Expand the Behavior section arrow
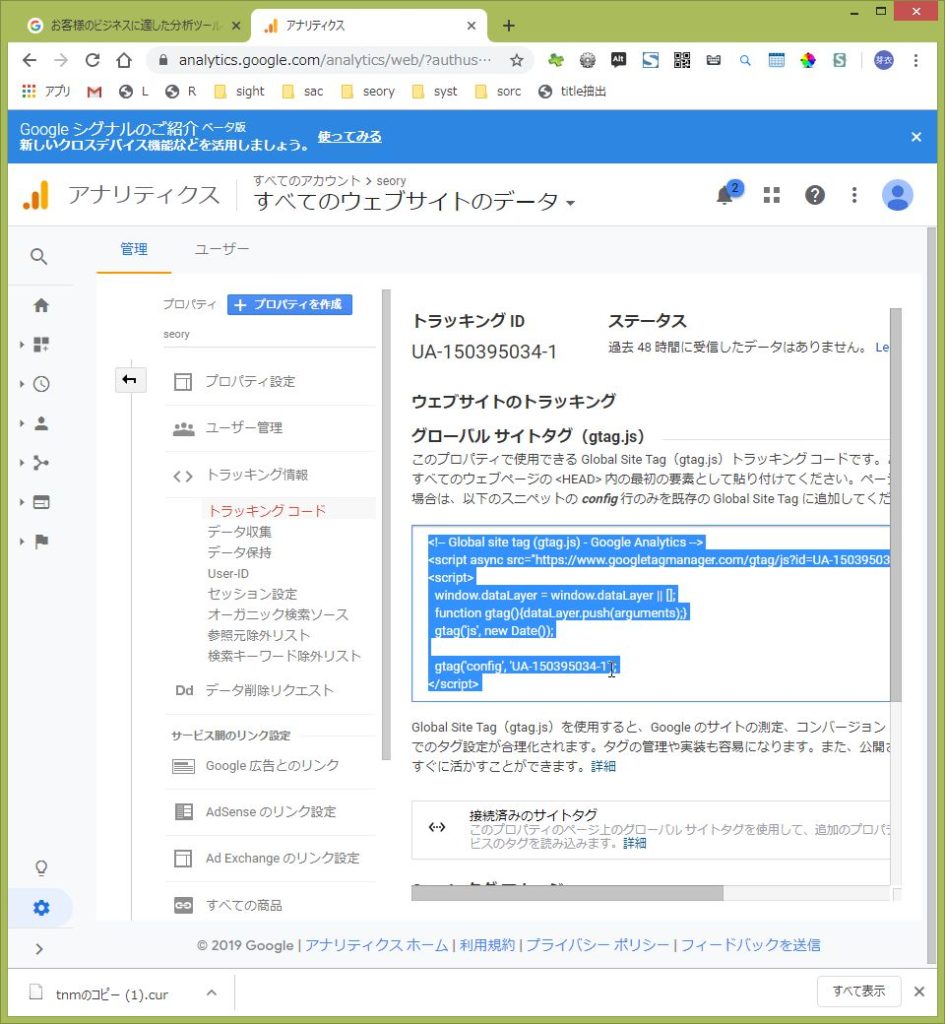 (x=22, y=502)
